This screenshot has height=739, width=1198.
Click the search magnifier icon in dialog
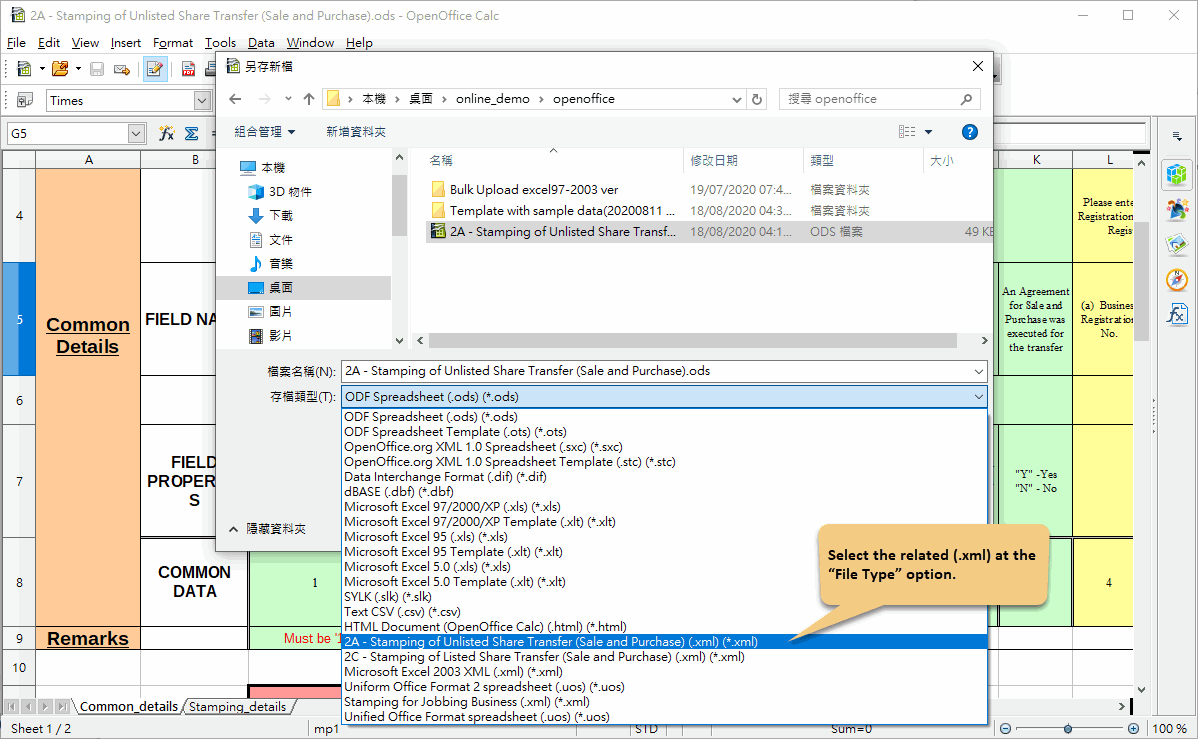click(x=966, y=99)
